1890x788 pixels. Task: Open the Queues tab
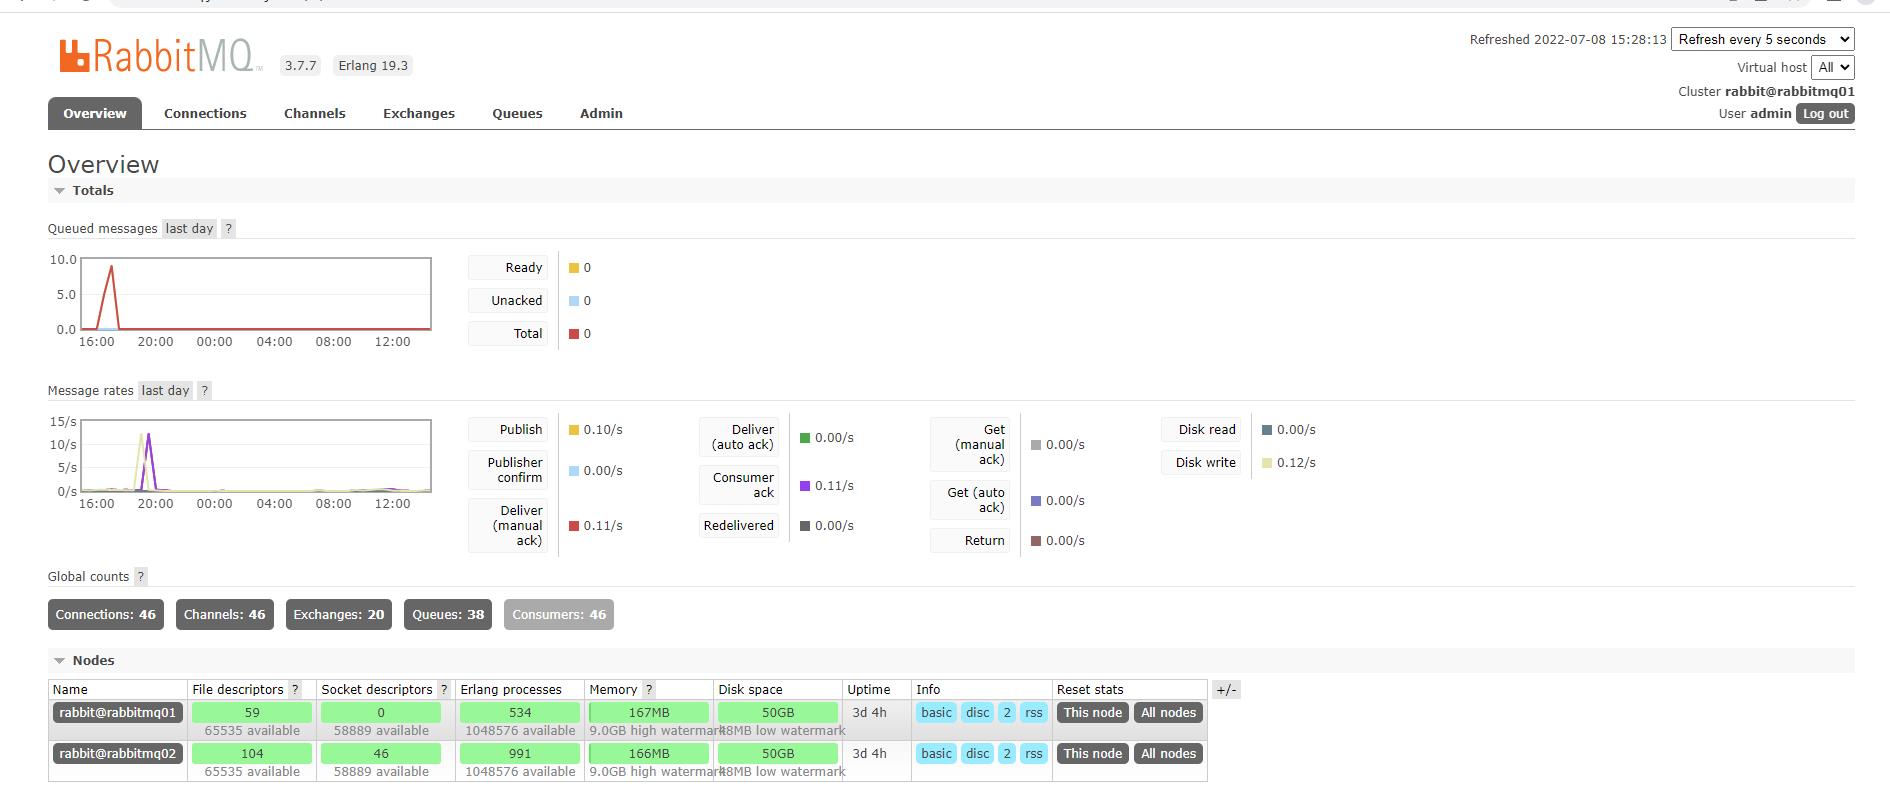click(x=517, y=113)
